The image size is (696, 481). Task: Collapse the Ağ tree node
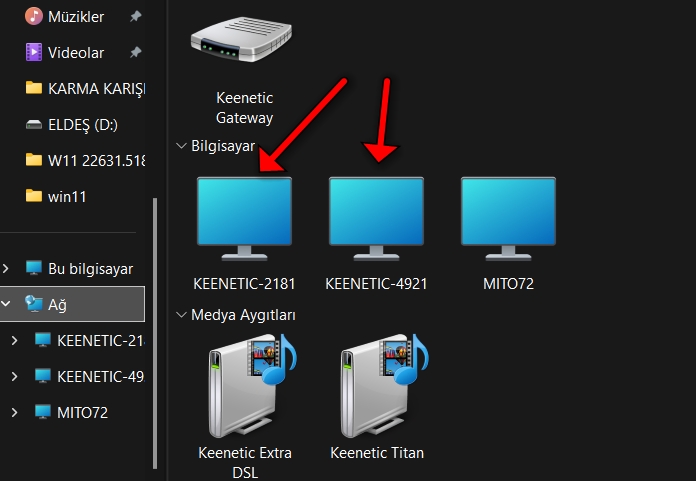(7, 304)
